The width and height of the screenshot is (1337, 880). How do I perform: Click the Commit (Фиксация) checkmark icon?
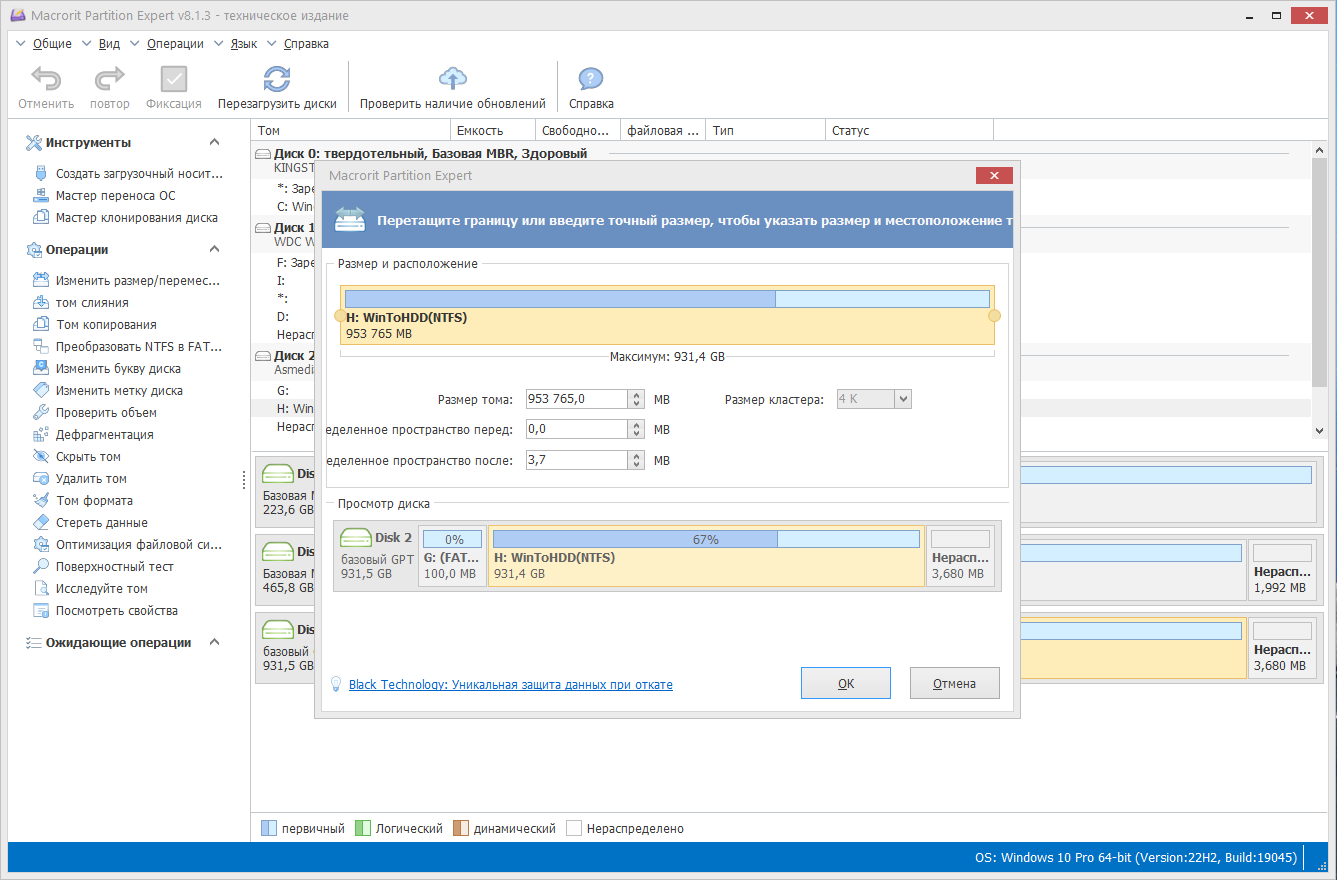tap(174, 79)
